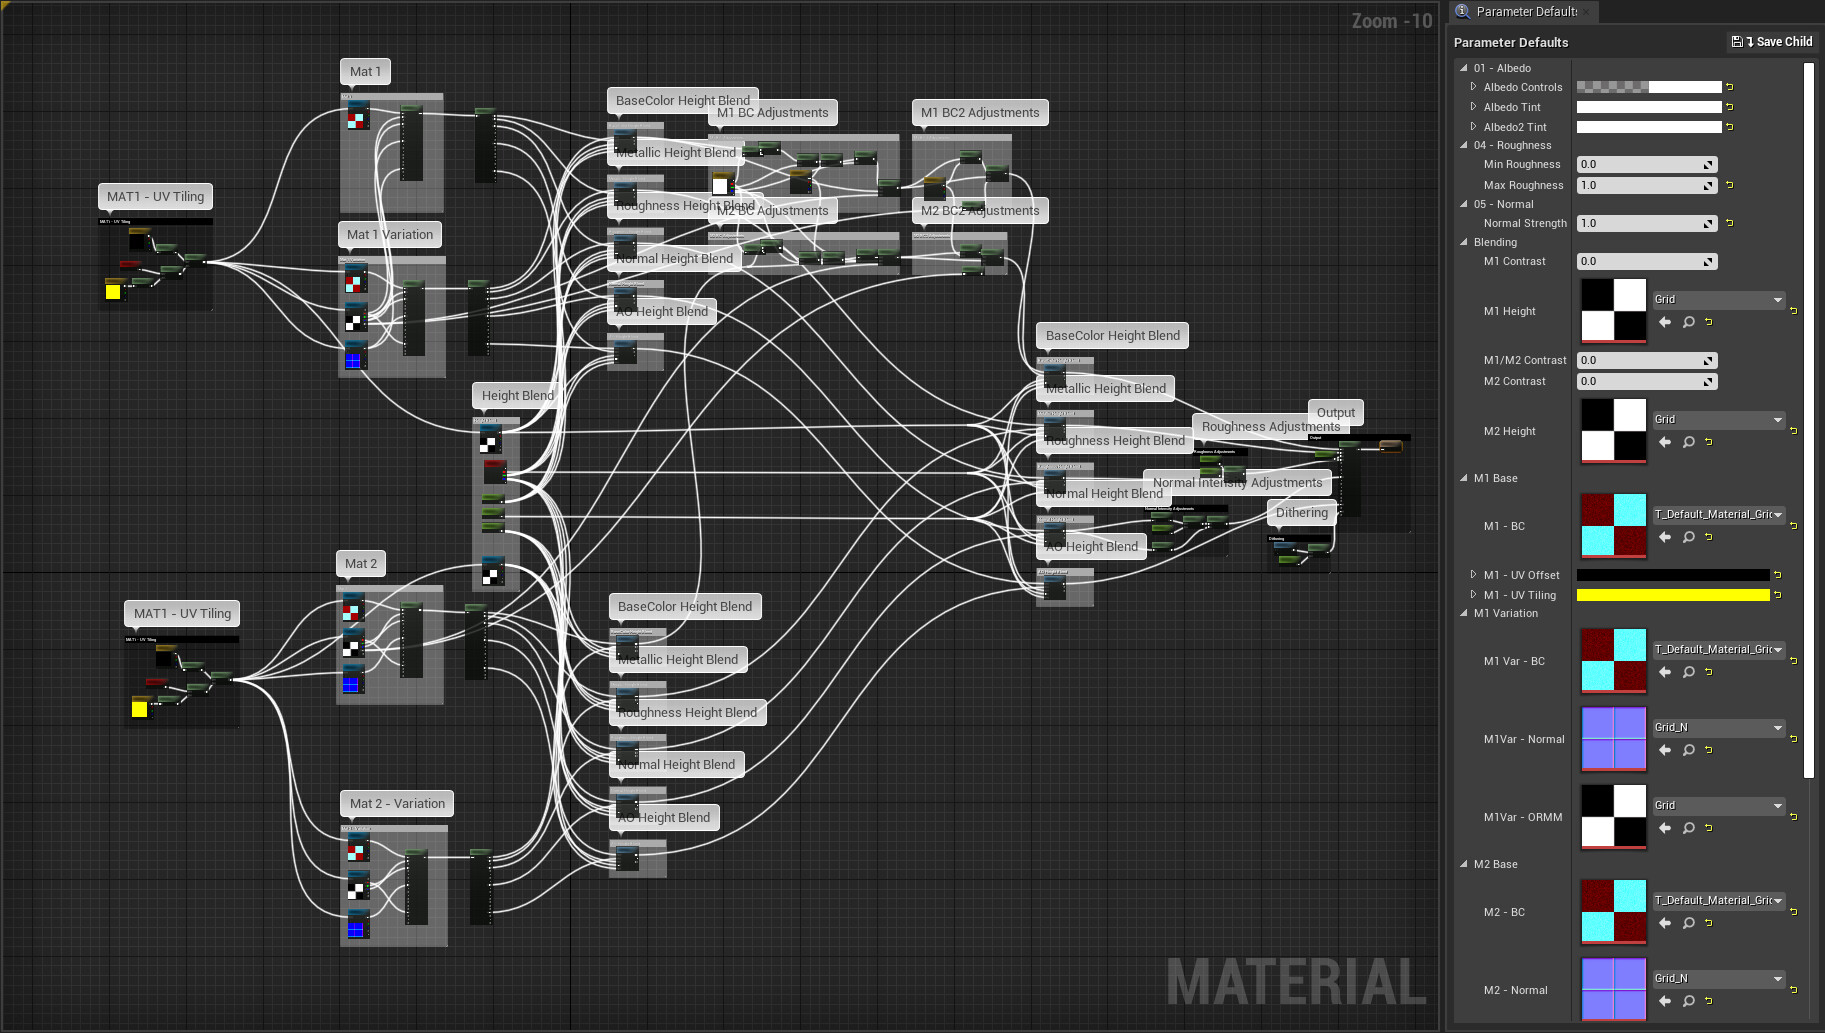Click the white Albedo Tint color bar

pos(1648,107)
